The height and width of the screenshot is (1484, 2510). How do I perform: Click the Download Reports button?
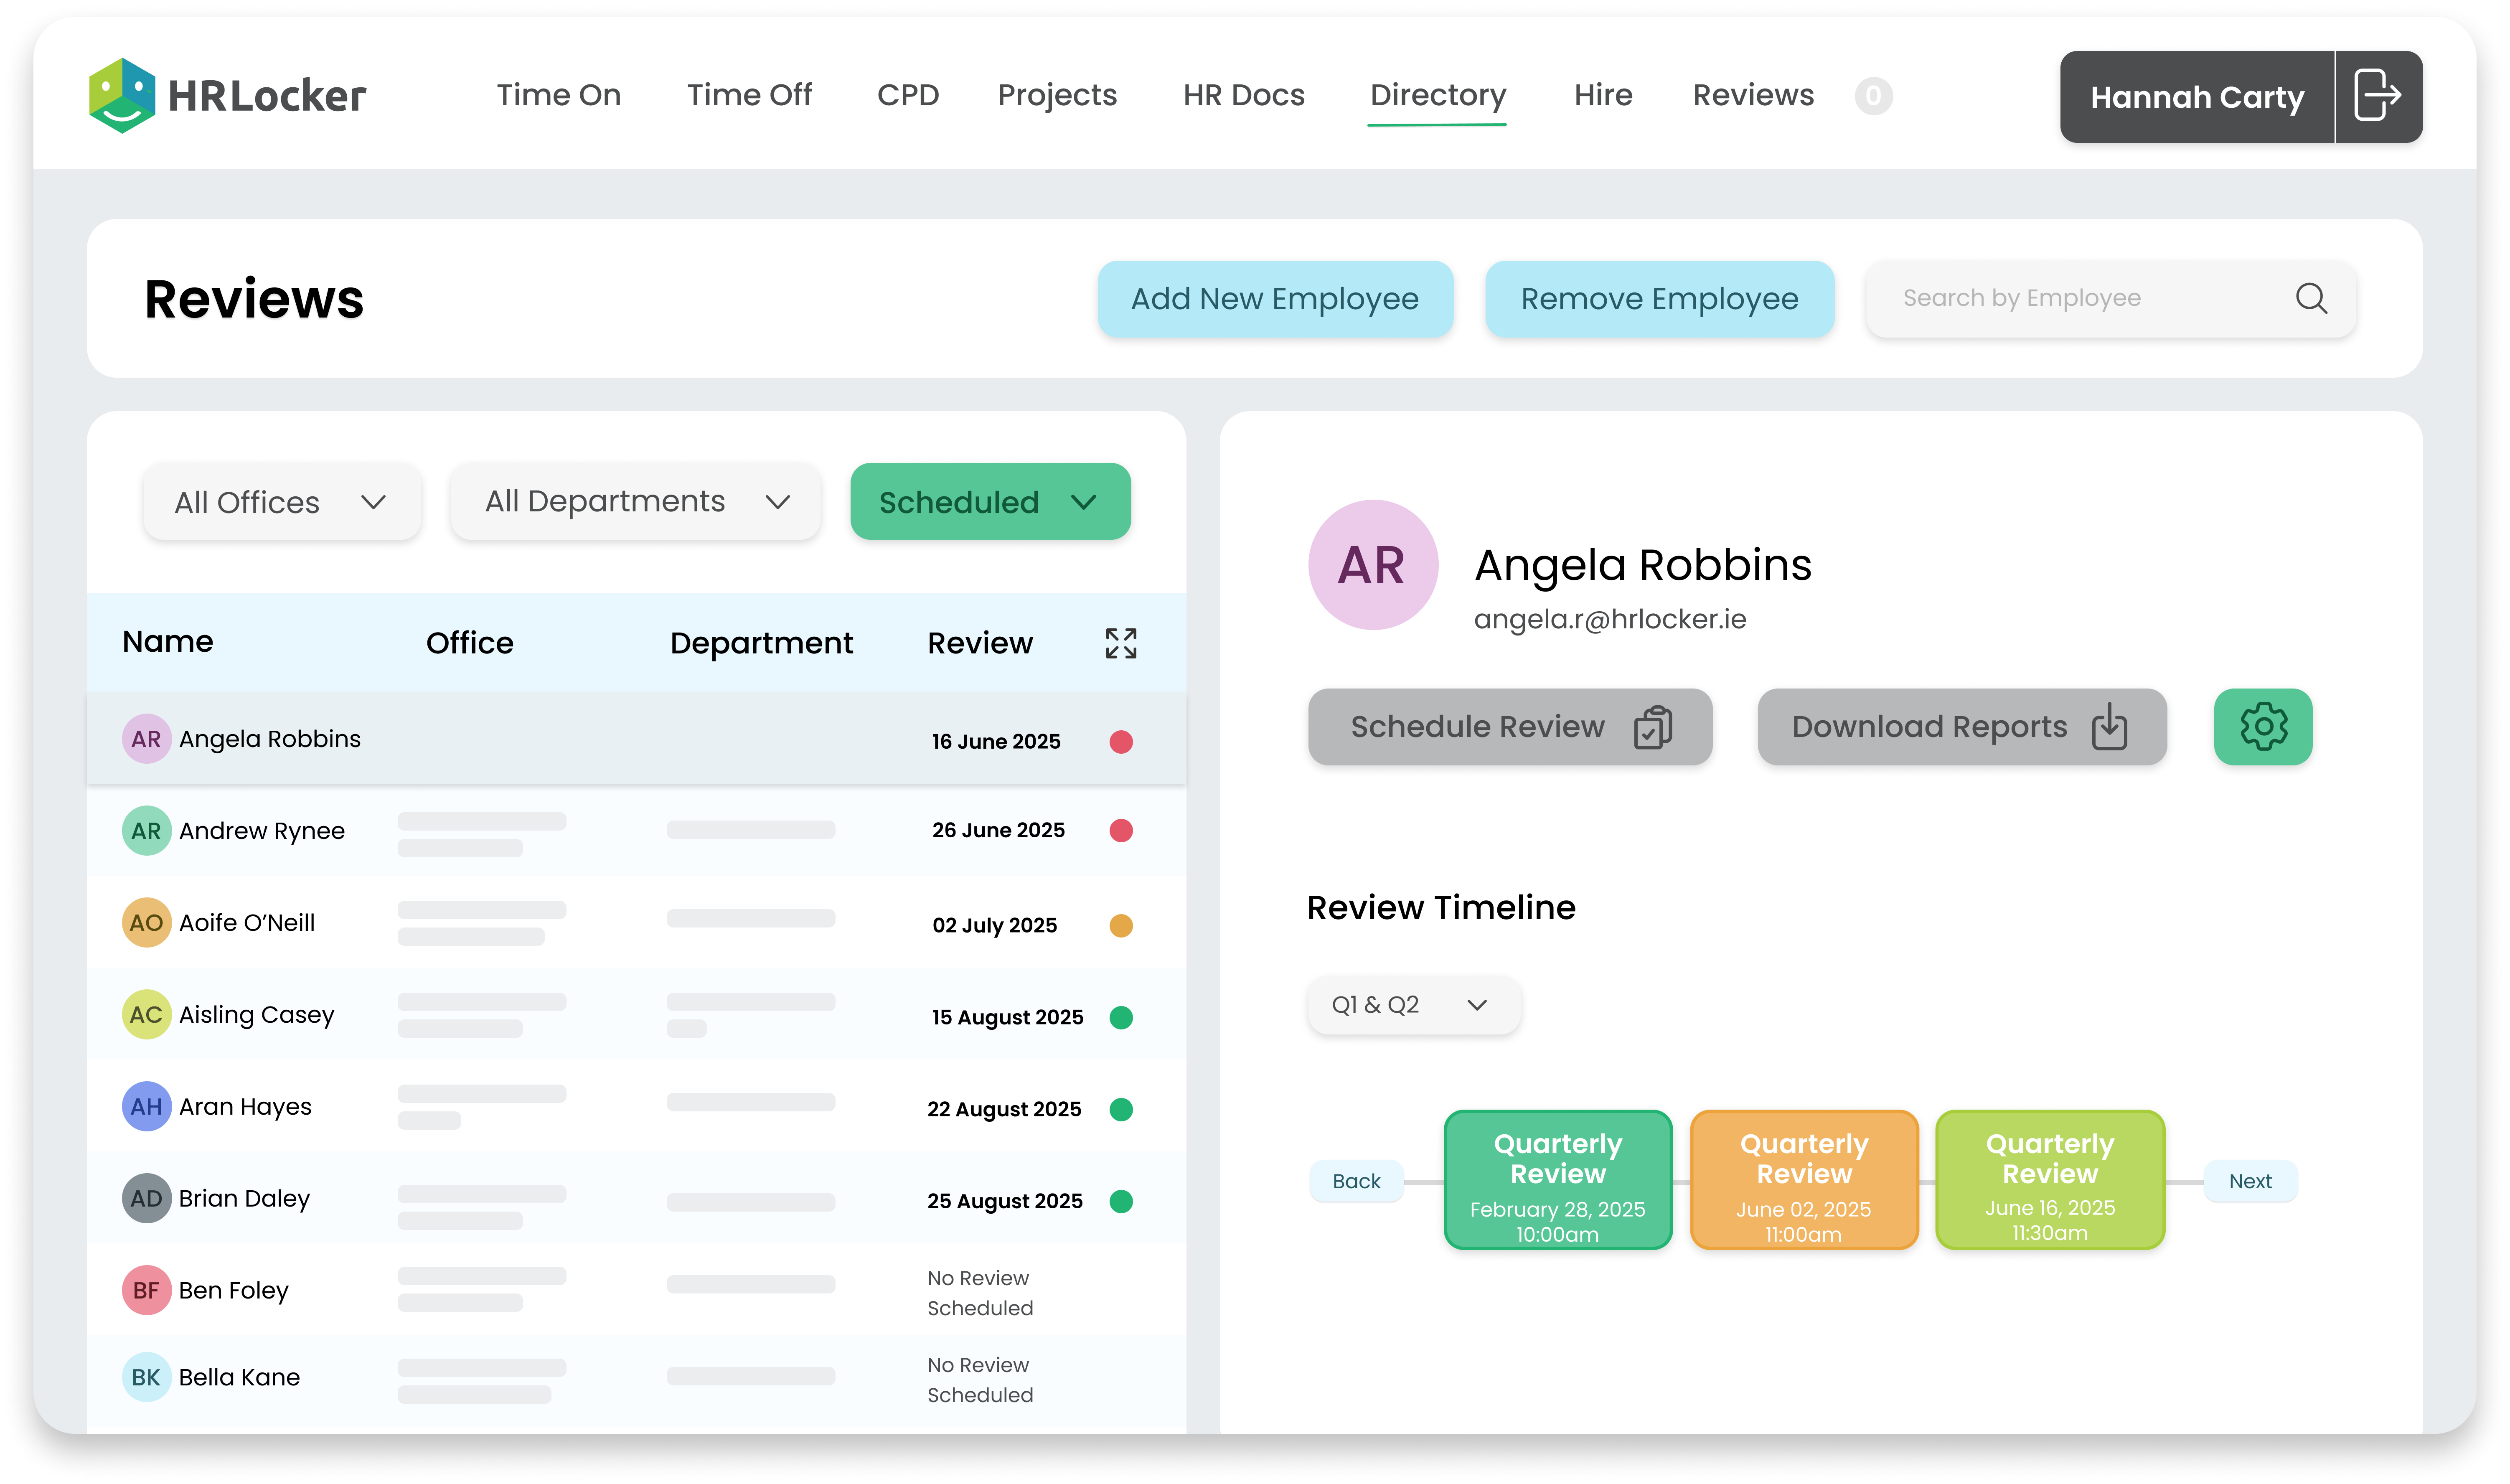tap(1960, 727)
